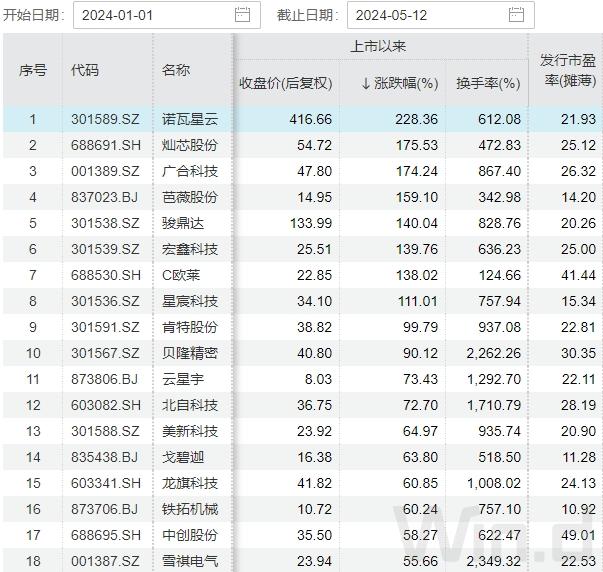Click turnover rate value 867.40

click(x=500, y=171)
